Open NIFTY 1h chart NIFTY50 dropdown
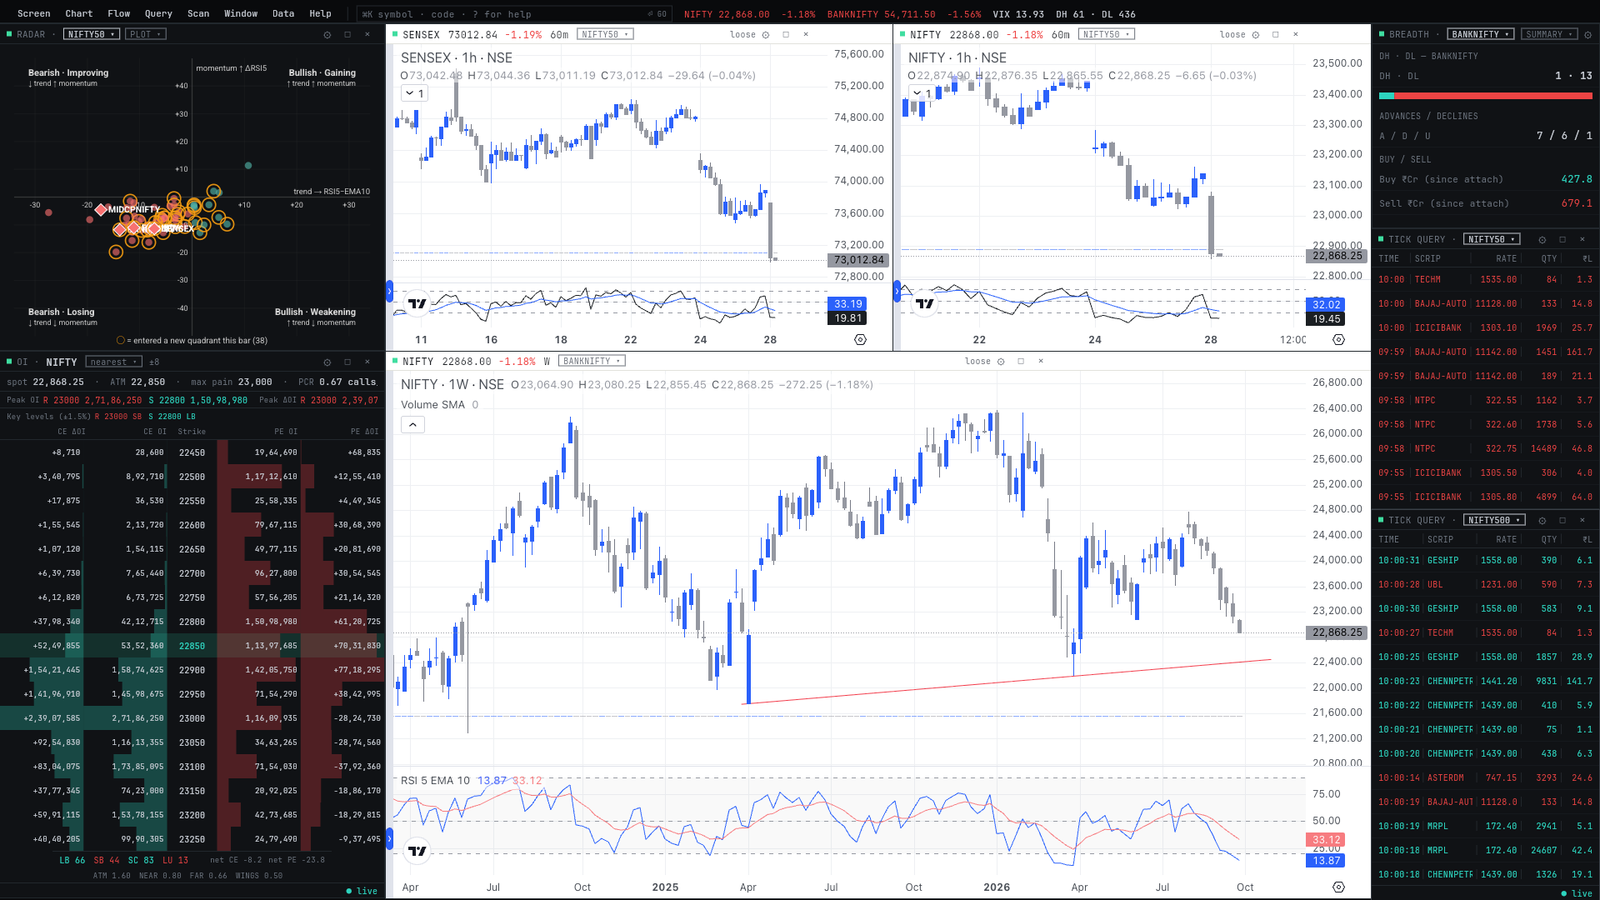Viewport: 1600px width, 900px height. click(1106, 34)
